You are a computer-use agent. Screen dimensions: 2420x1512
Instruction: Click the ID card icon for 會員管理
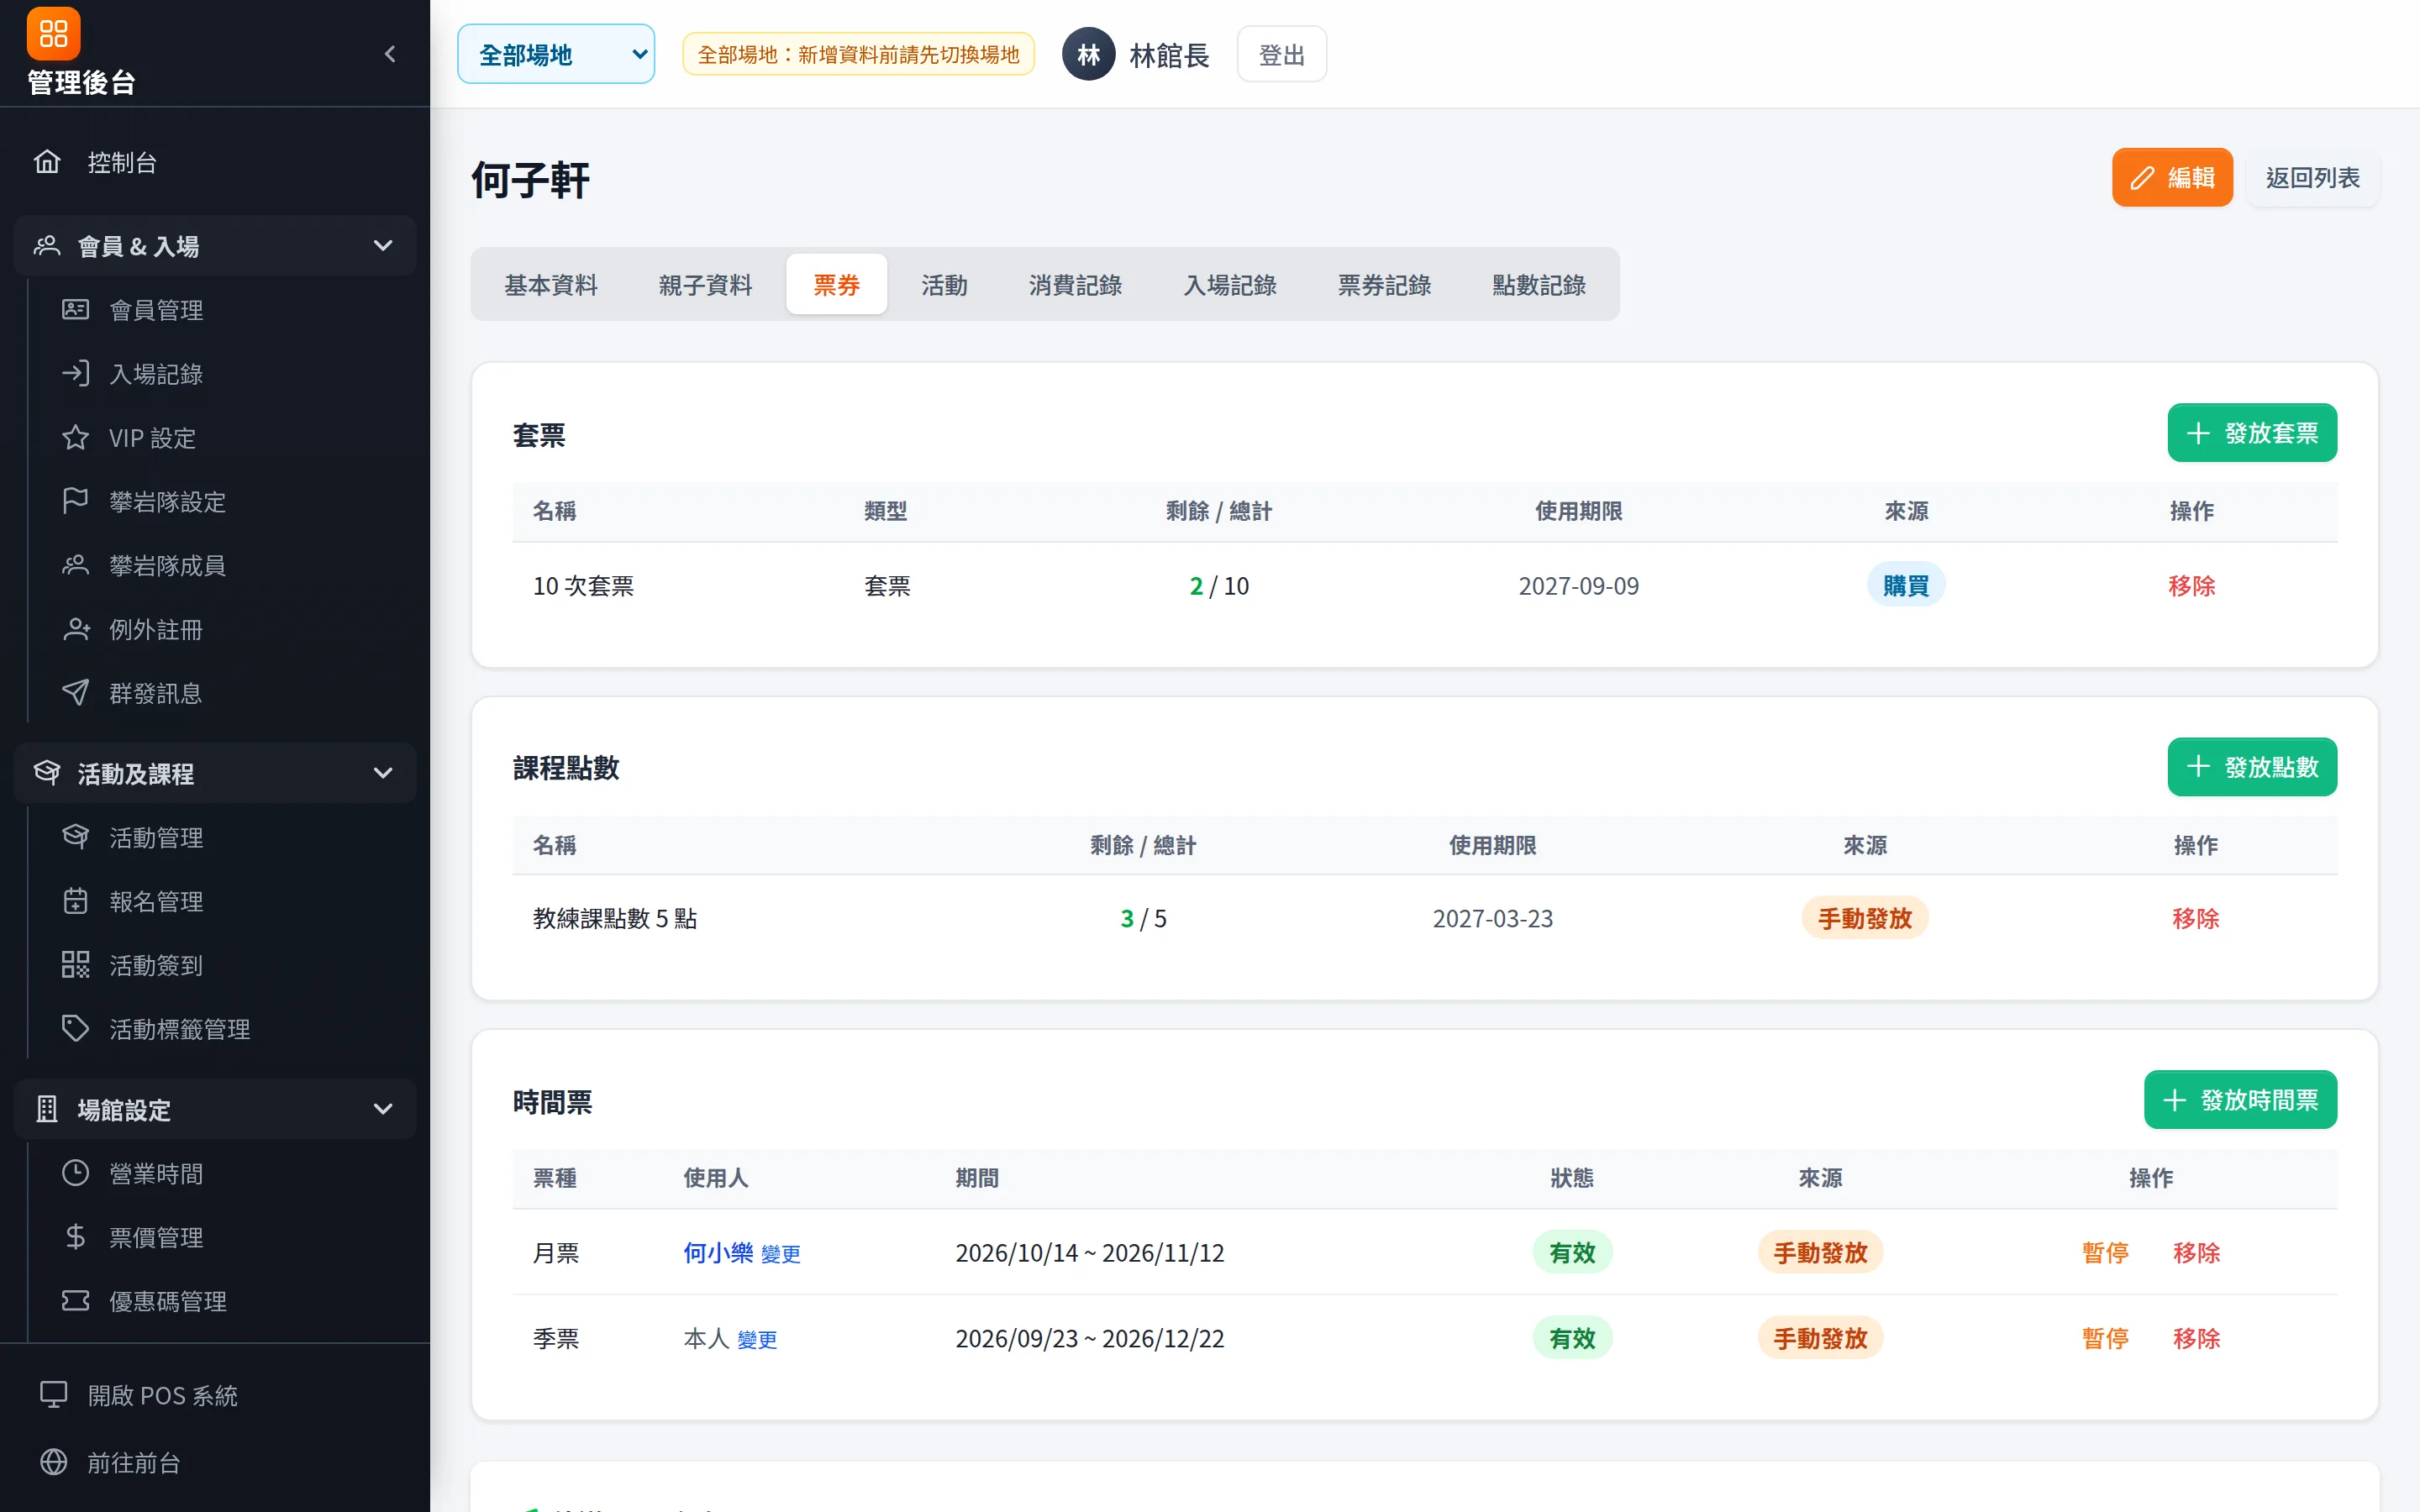[75, 310]
